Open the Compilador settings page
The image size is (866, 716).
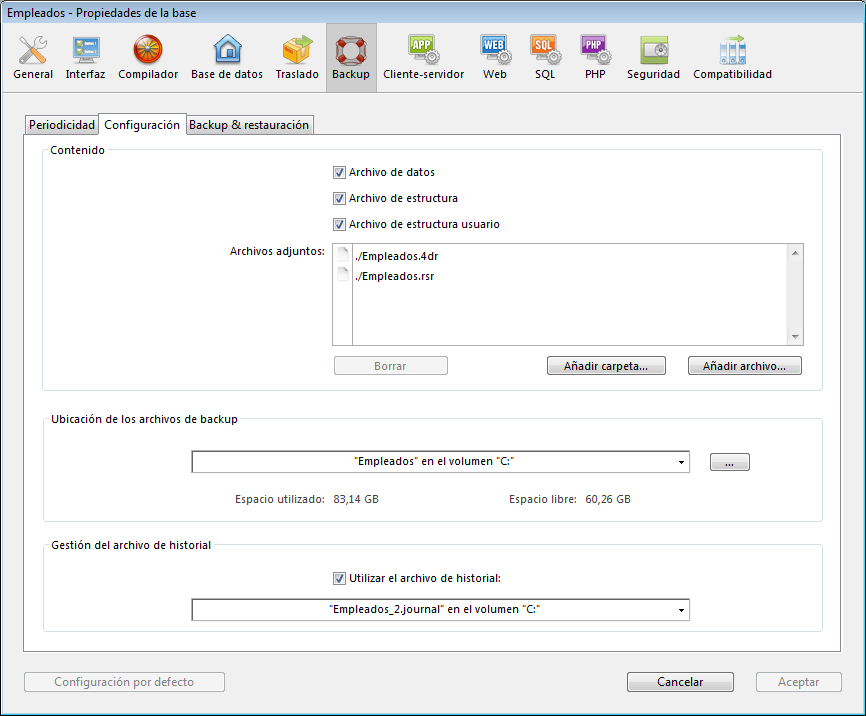pyautogui.click(x=148, y=57)
